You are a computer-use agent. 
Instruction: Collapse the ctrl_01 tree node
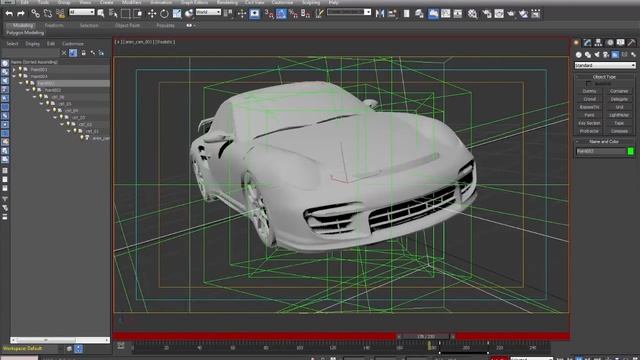69,131
